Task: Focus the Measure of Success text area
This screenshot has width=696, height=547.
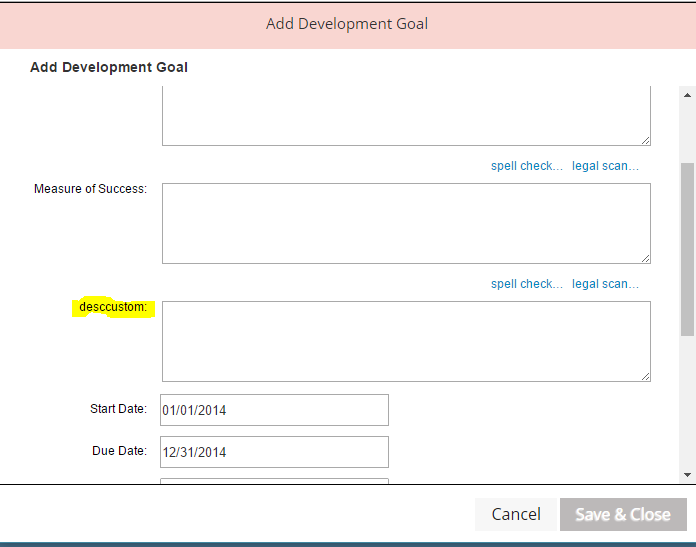Action: (x=406, y=223)
